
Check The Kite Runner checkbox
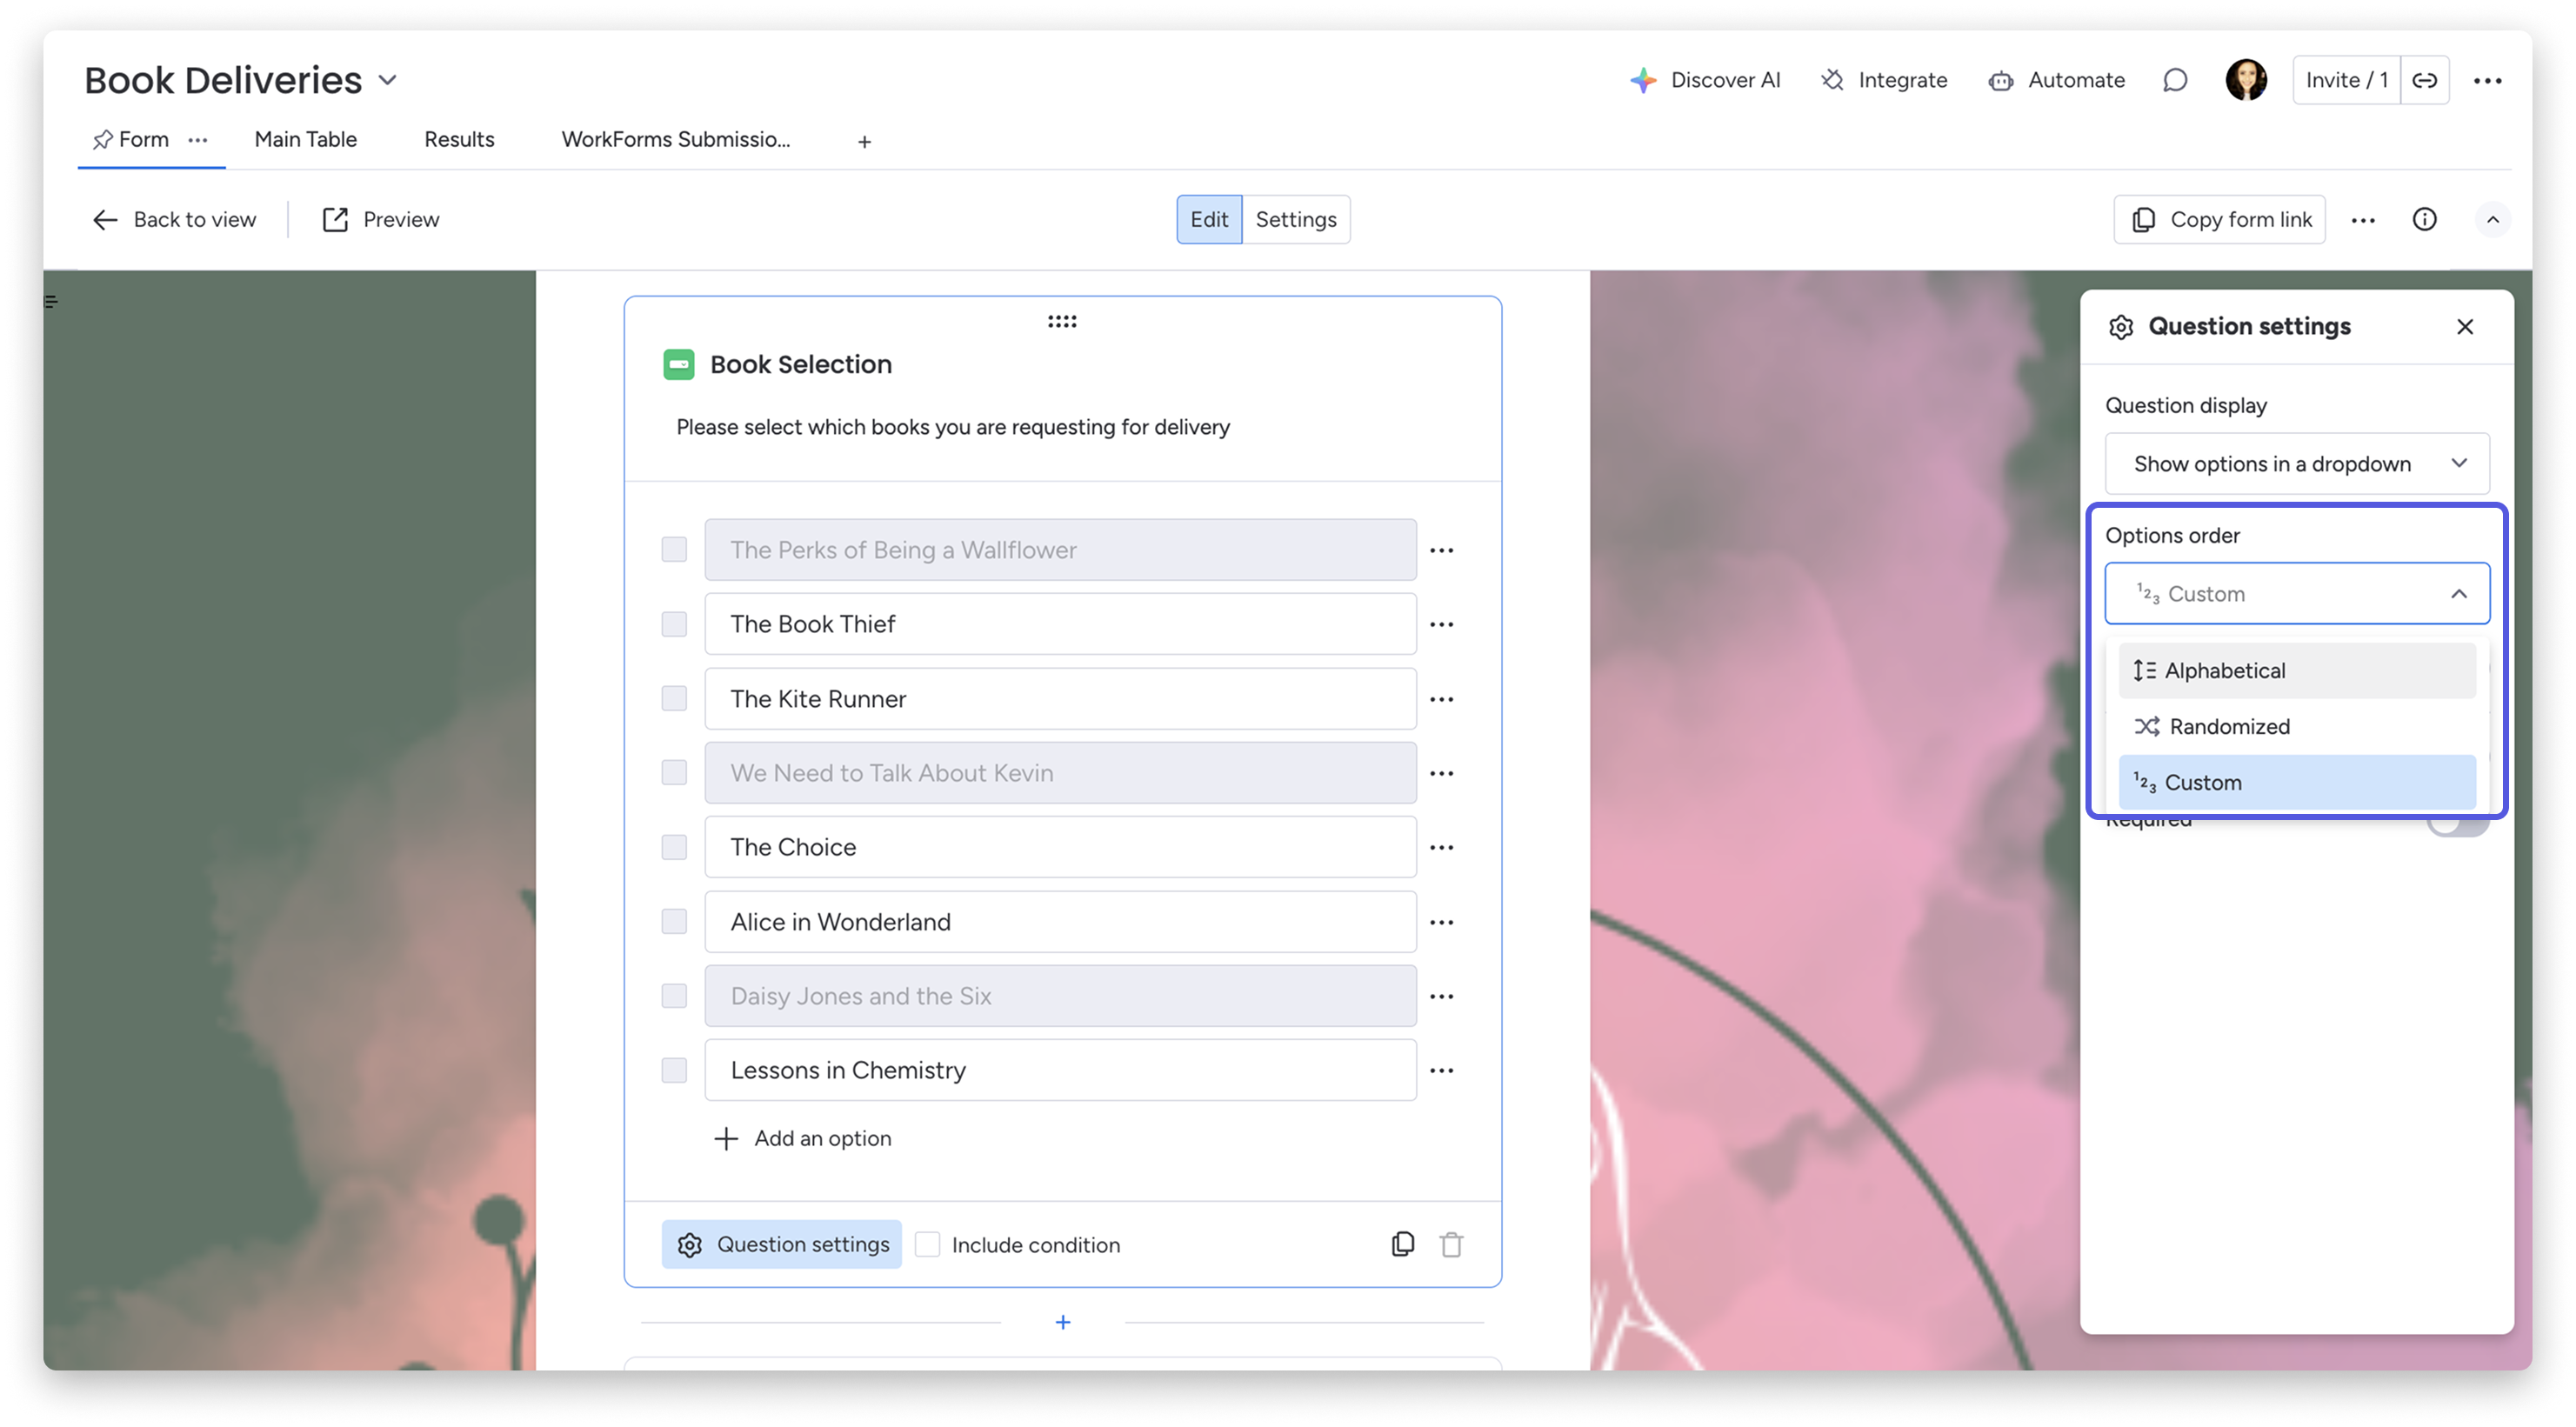674,699
